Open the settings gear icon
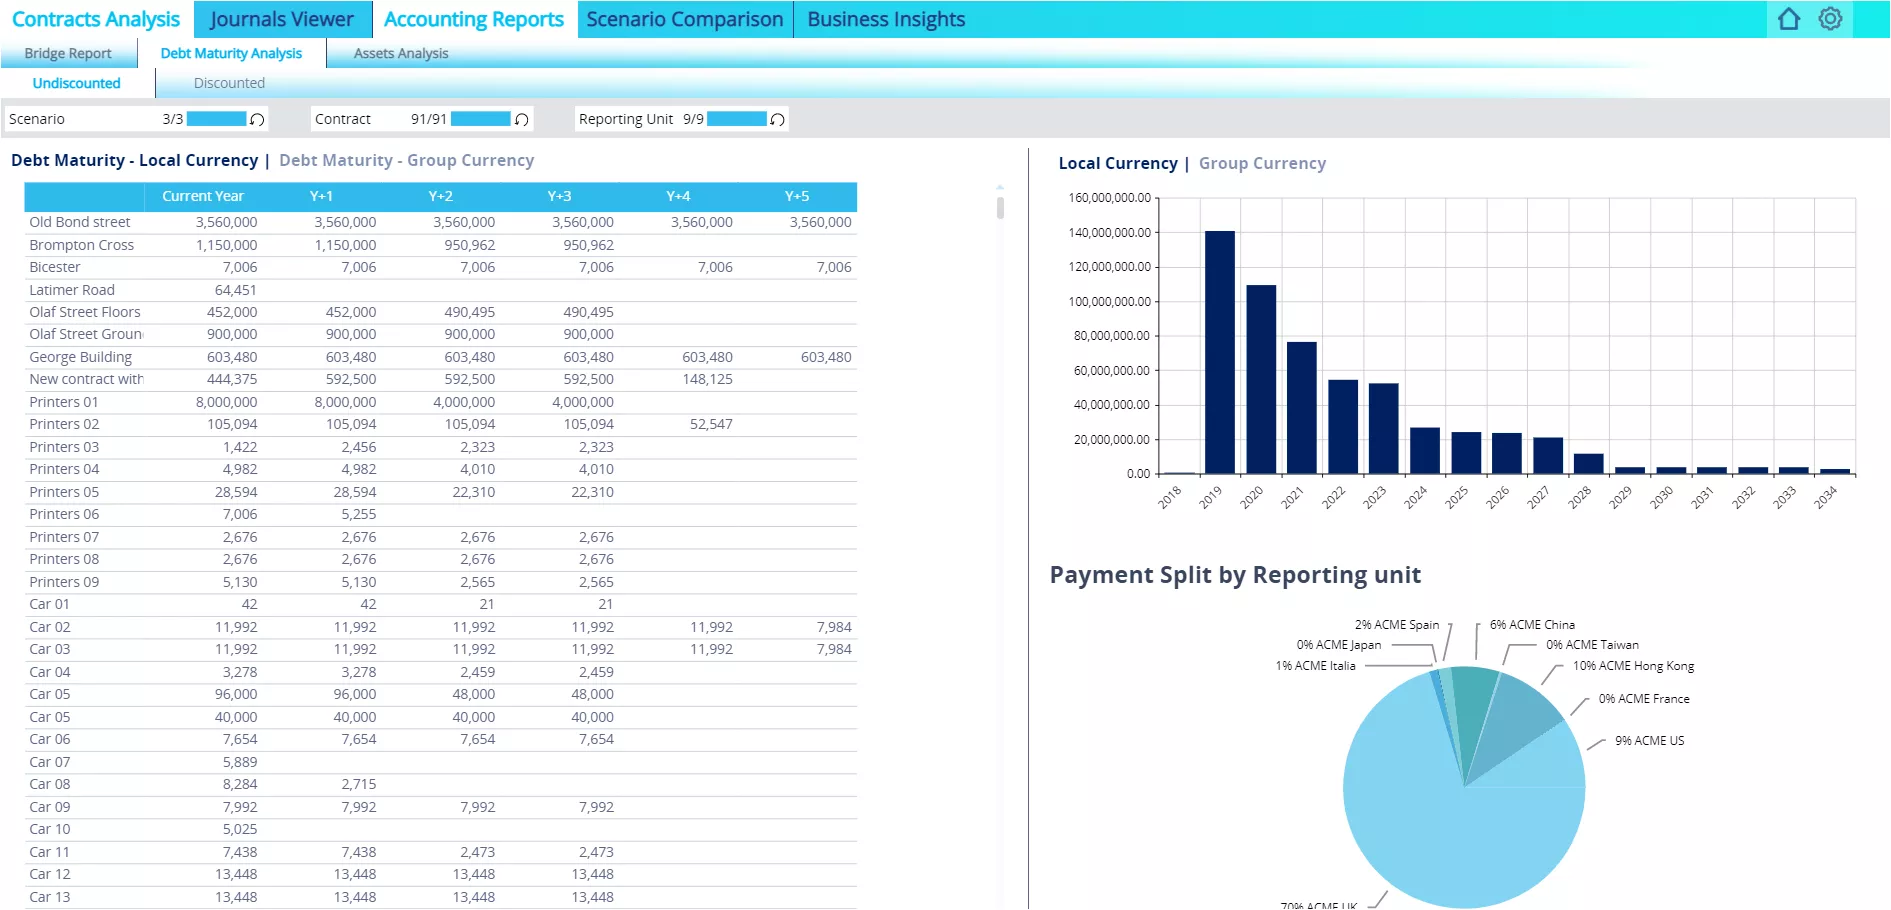 (x=1830, y=19)
